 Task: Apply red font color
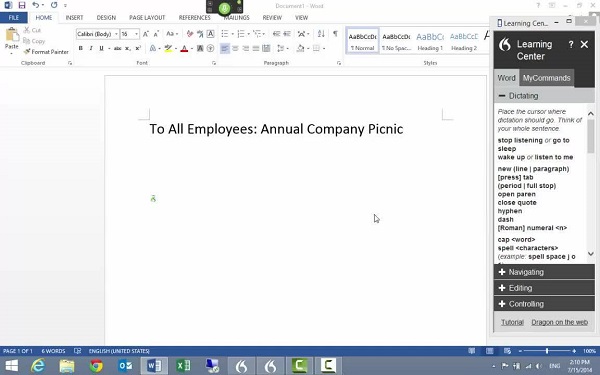[x=184, y=48]
